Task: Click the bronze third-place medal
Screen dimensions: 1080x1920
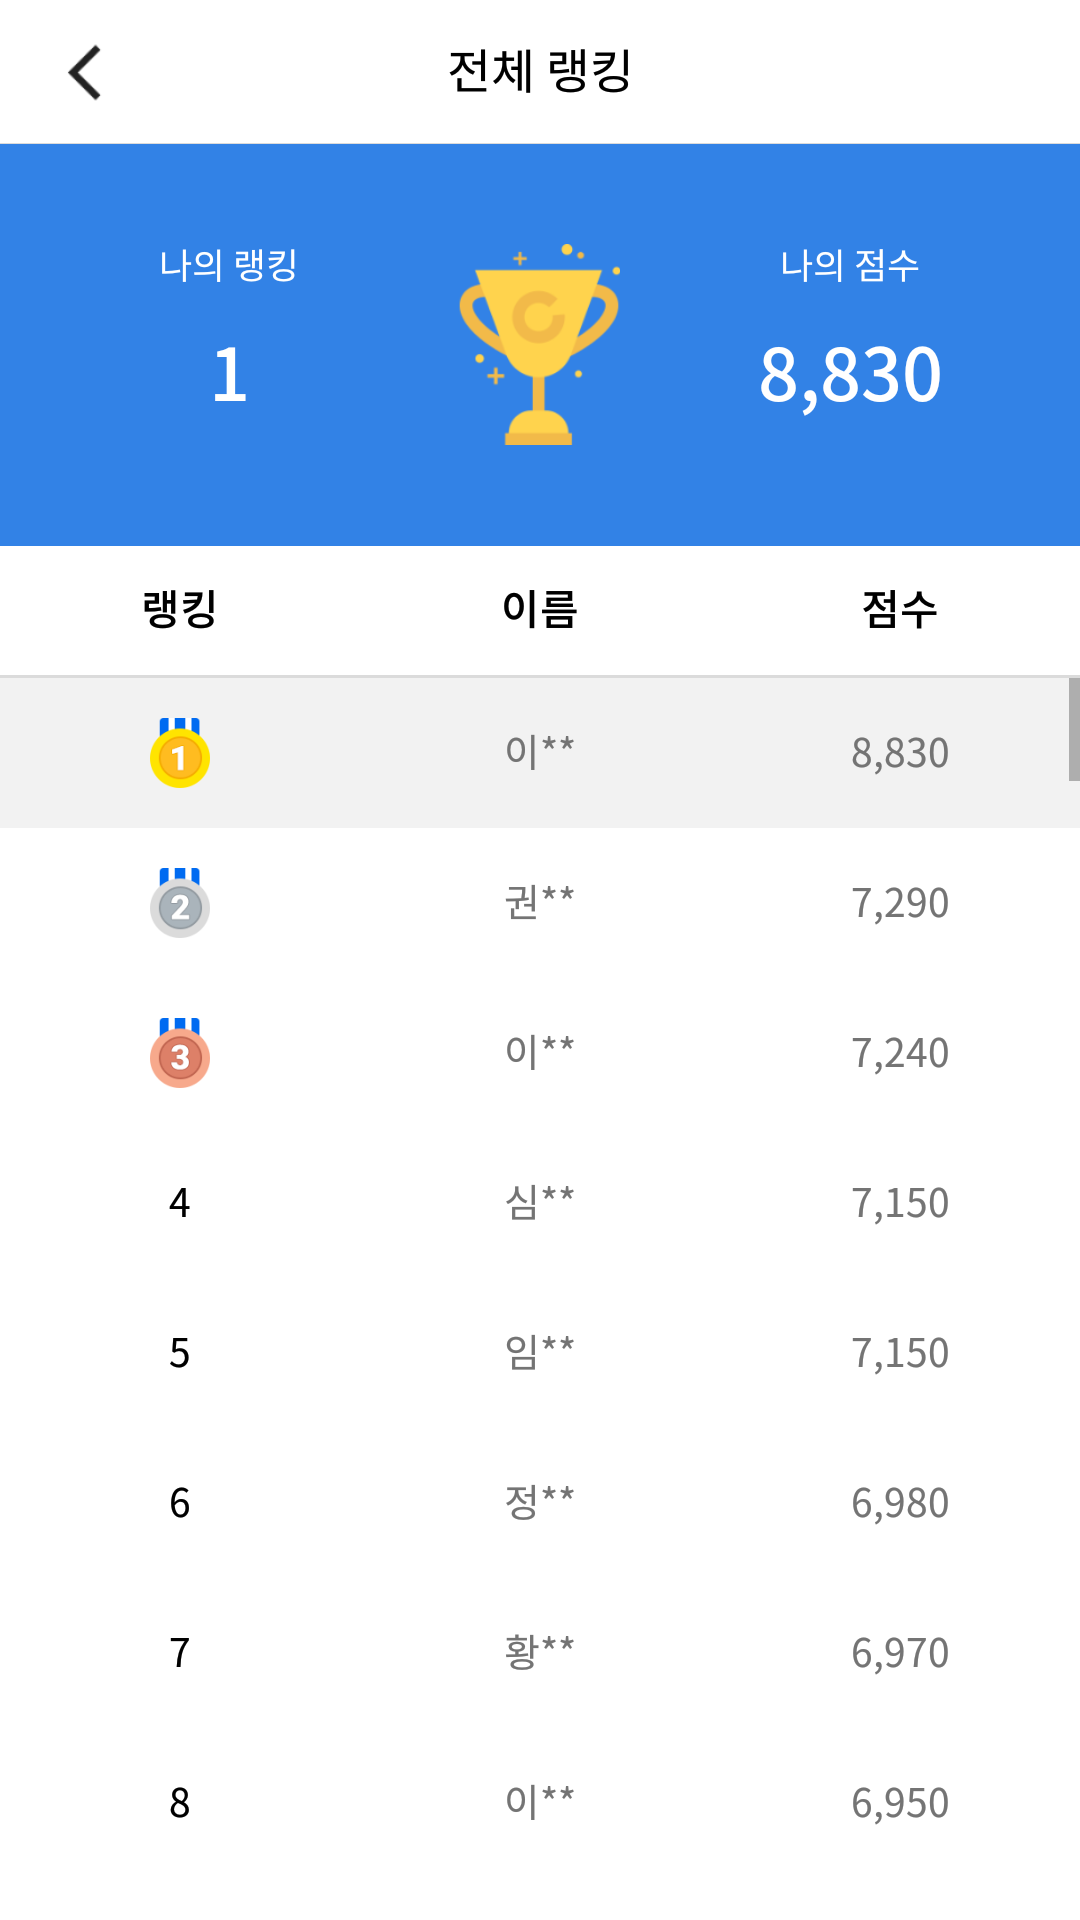Action: [x=180, y=1054]
